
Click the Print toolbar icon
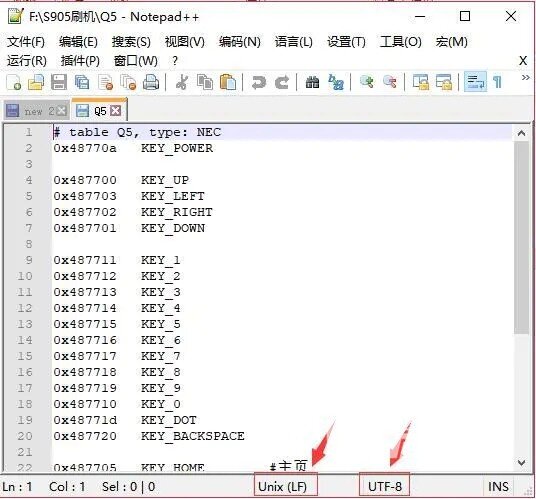pyautogui.click(x=151, y=82)
